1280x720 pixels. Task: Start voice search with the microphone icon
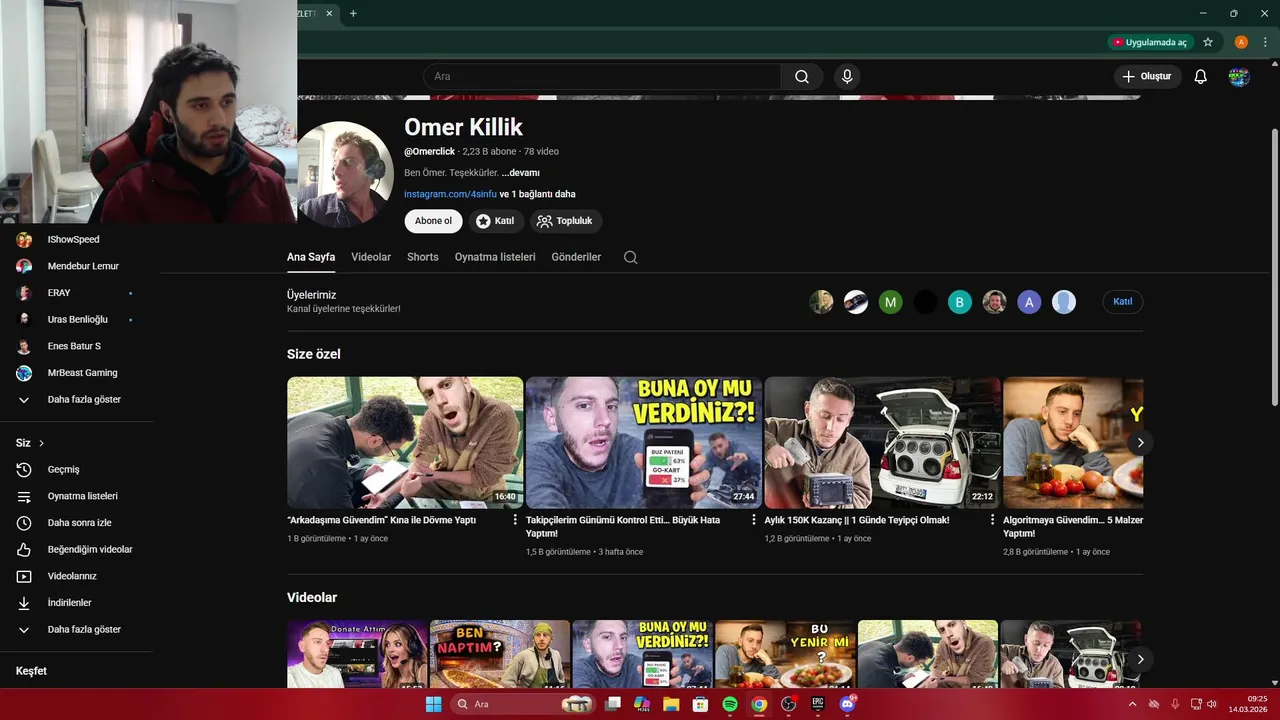(847, 77)
